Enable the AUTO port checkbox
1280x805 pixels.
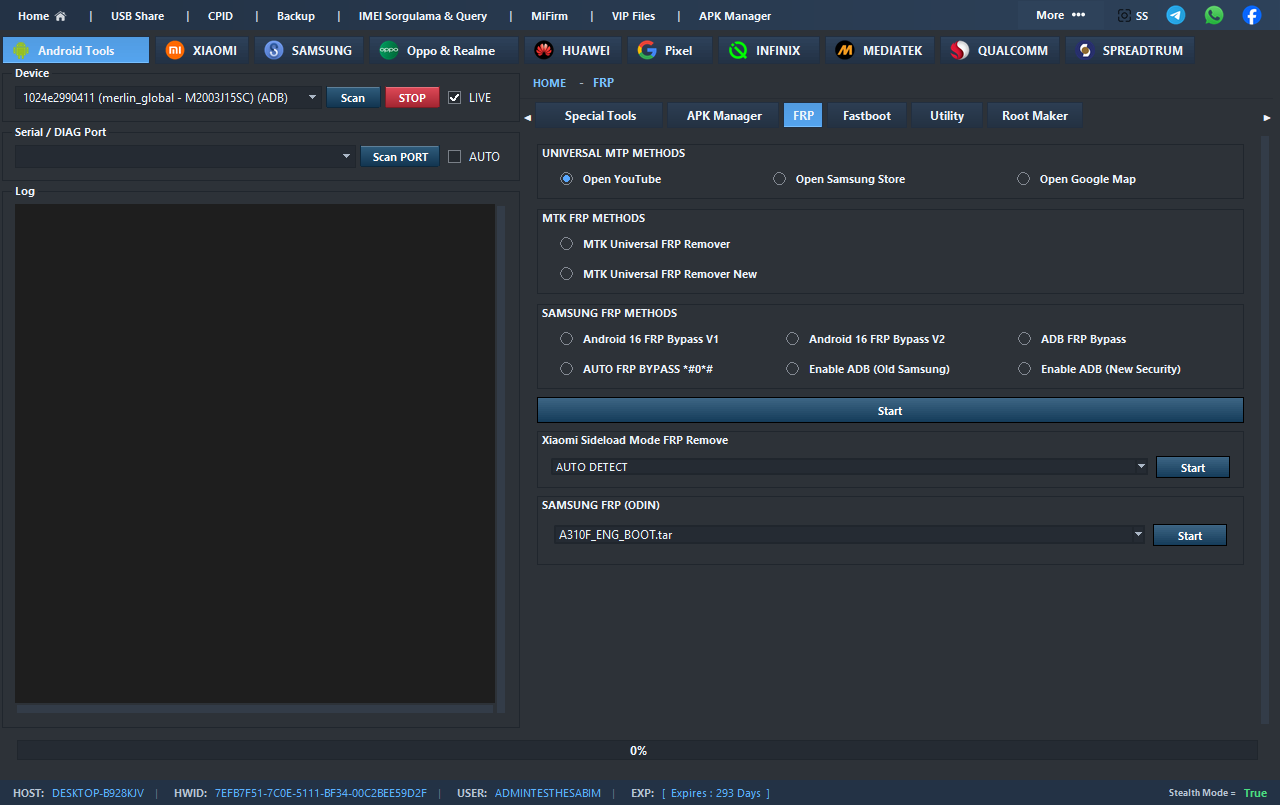455,157
